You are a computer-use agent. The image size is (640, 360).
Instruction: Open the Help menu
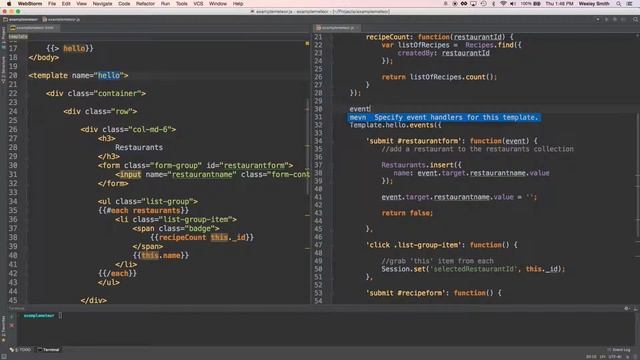click(x=238, y=4)
